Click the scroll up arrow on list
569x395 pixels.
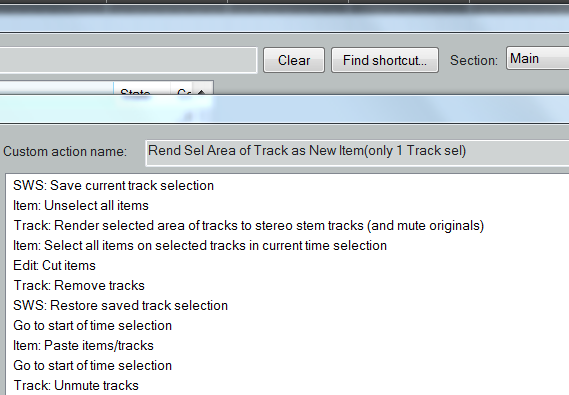[x=202, y=91]
